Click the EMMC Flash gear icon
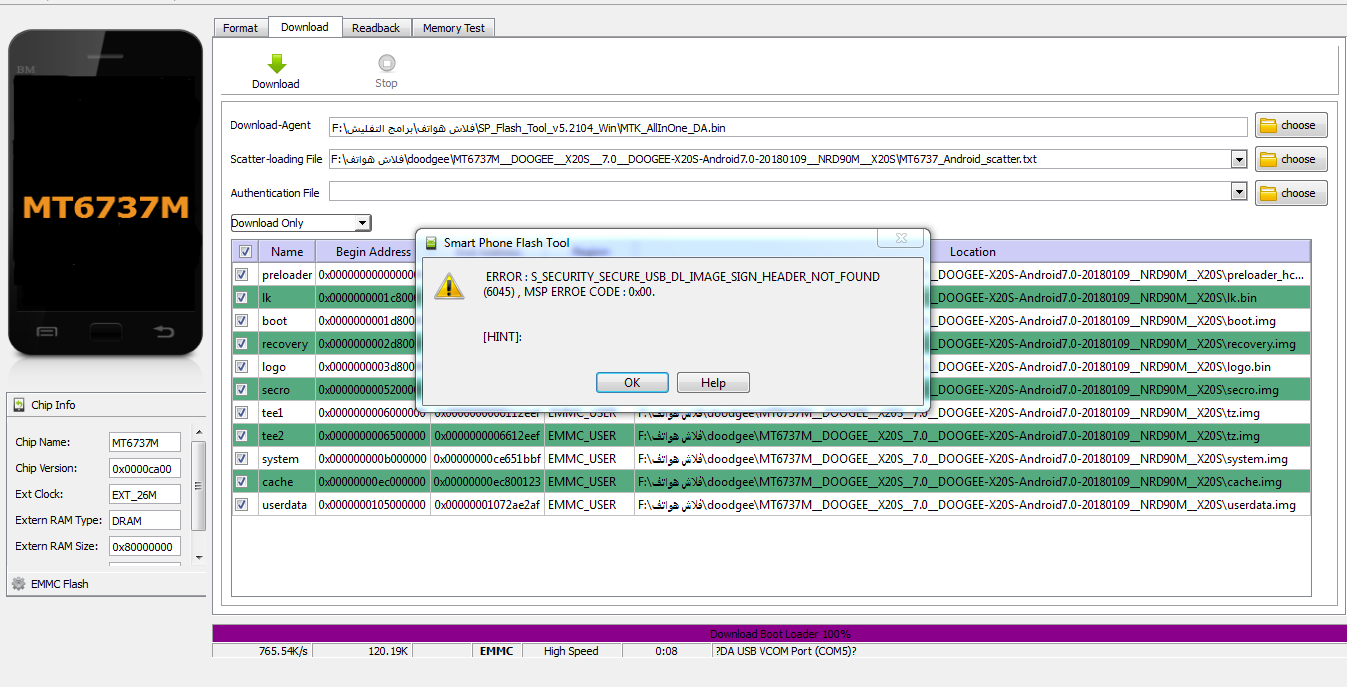 pos(18,584)
